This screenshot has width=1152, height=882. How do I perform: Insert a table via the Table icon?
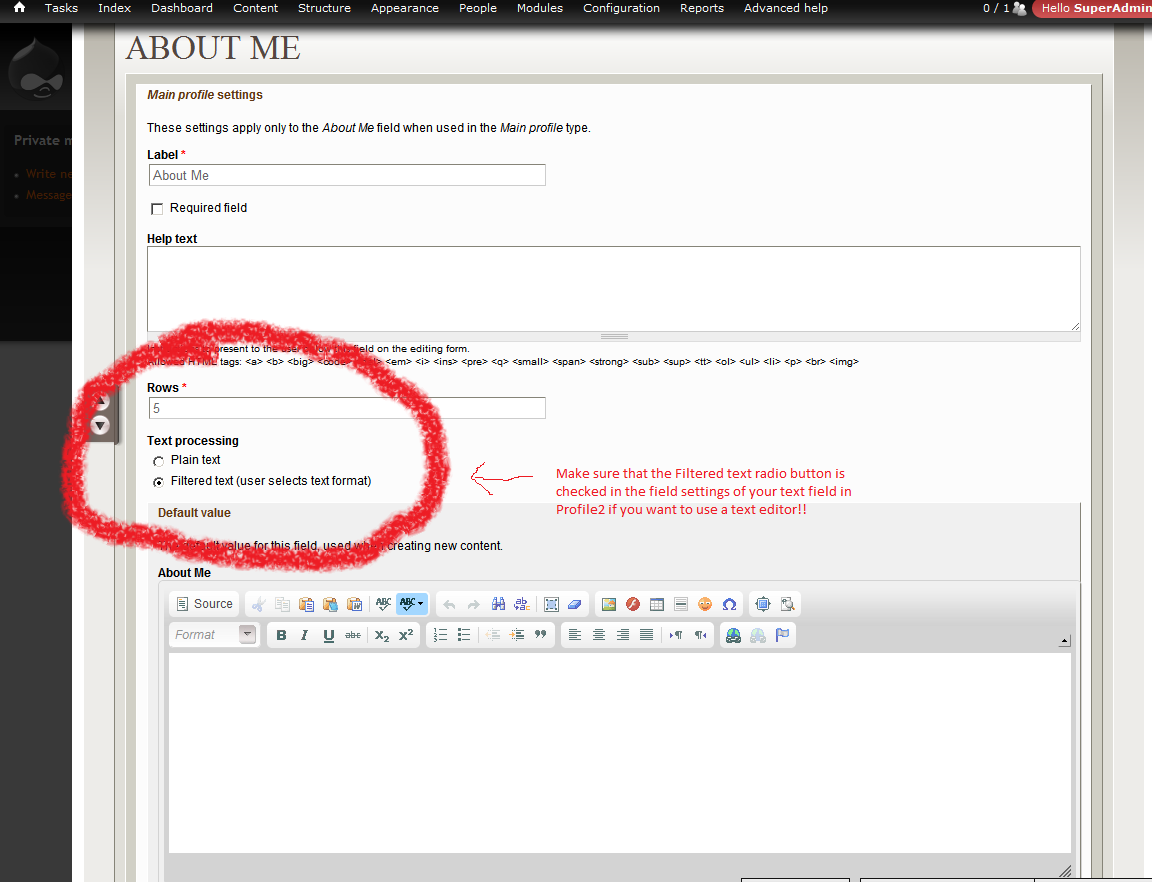(x=657, y=604)
